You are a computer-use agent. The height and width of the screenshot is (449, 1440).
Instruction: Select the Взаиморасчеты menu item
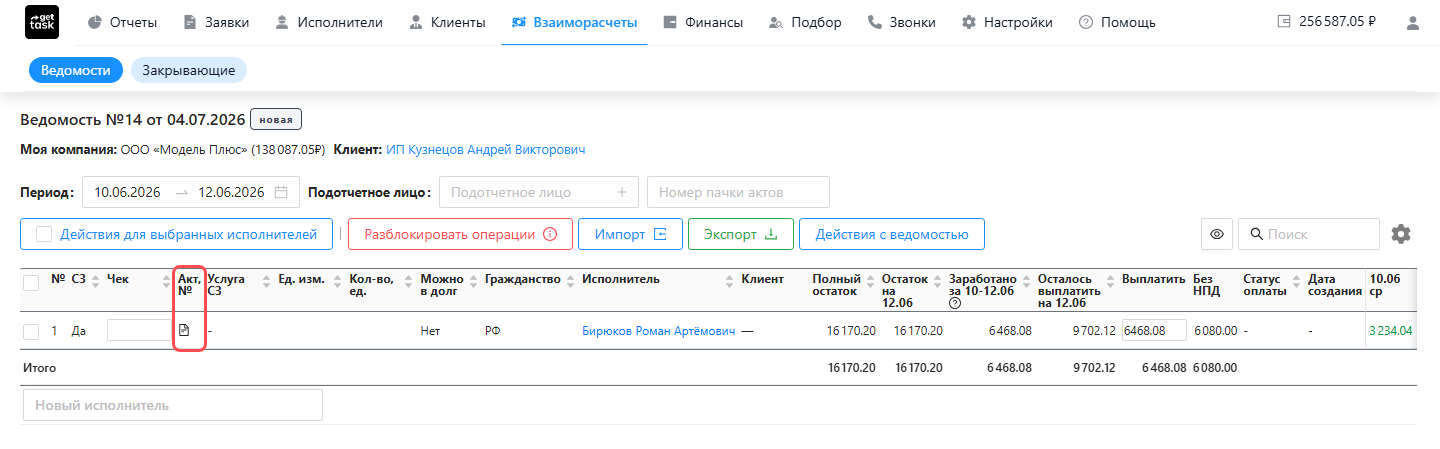(574, 22)
